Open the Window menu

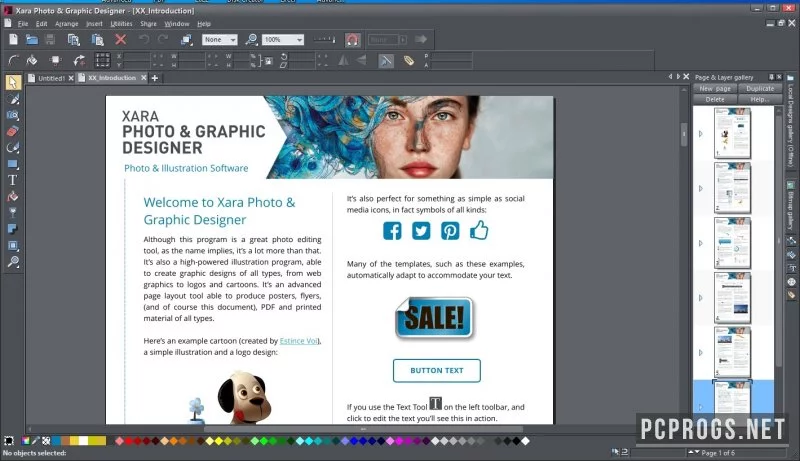177,23
